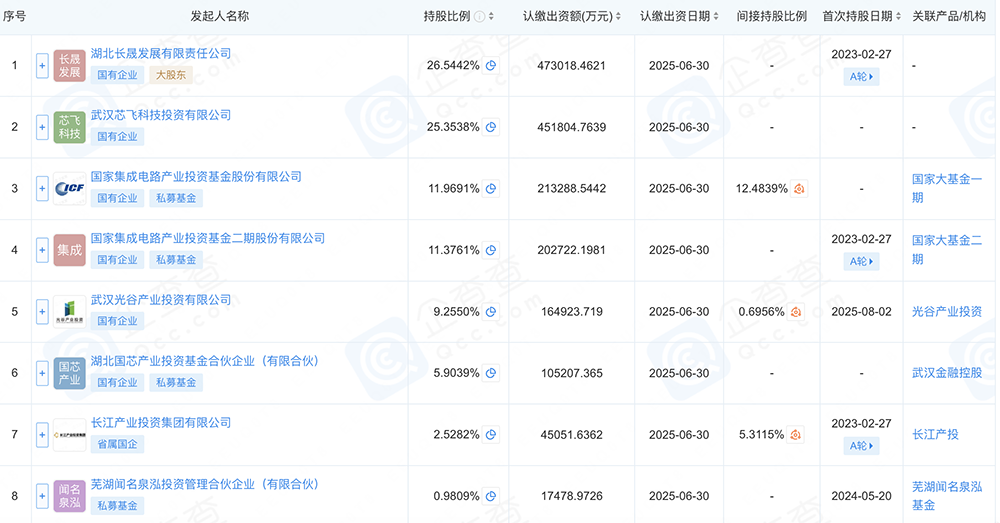View indirect holding path icon next to 0.6956%
Image resolution: width=1000 pixels, height=523 pixels.
click(x=795, y=312)
